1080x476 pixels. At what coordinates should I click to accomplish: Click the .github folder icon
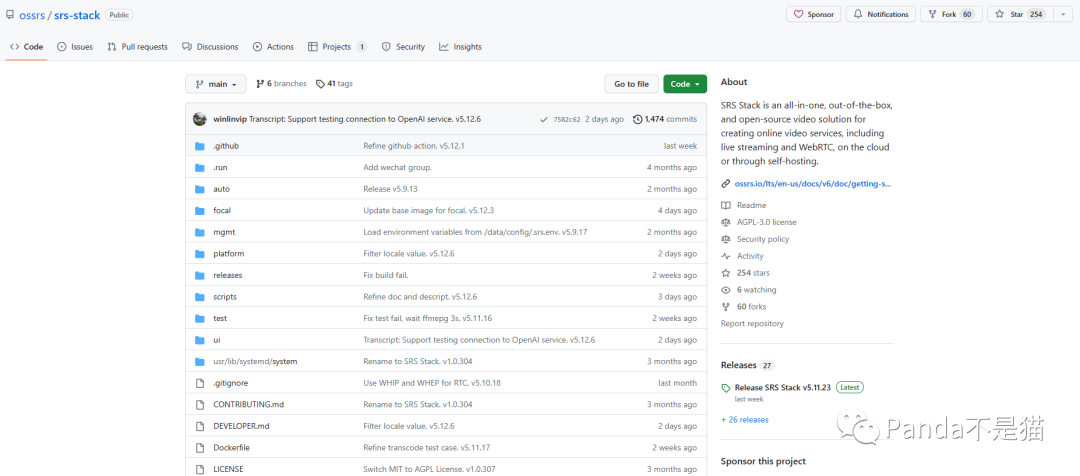pos(200,146)
